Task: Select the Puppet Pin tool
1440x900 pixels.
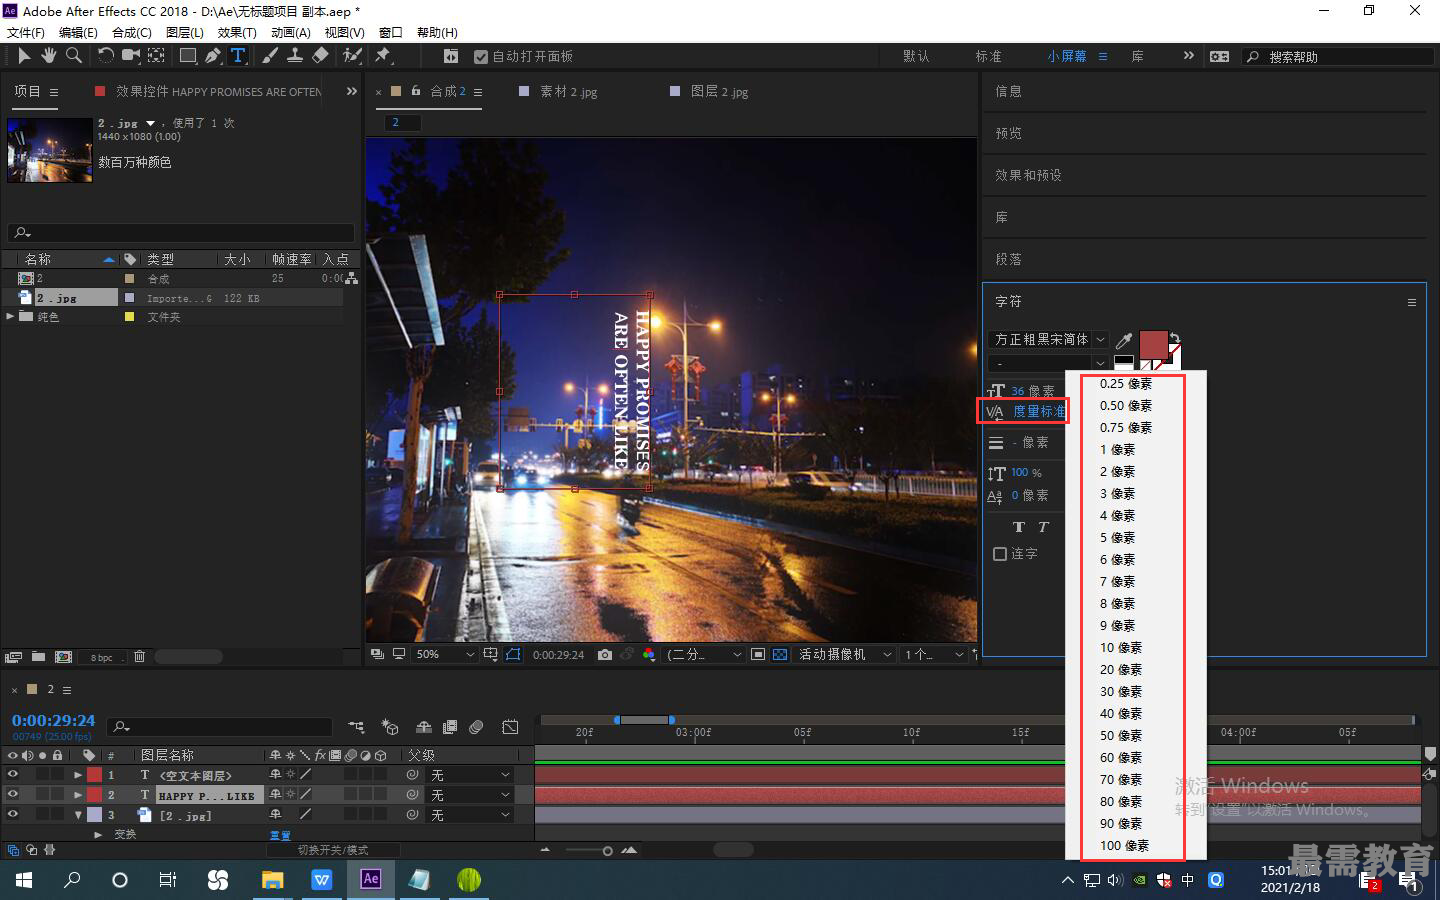Action: point(382,56)
